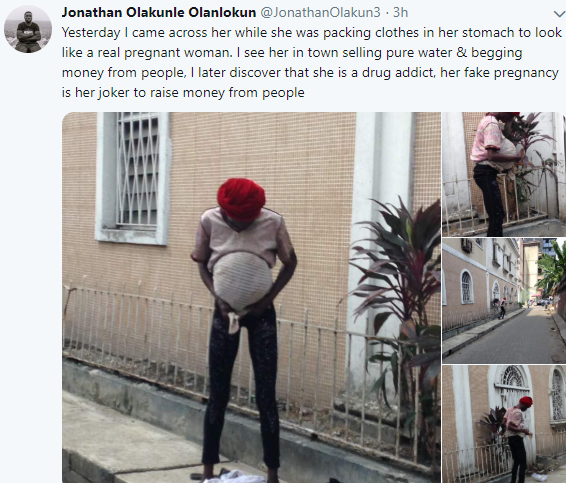This screenshot has width=566, height=483.
Task: View the top-right photo with pink shirt
Action: click(504, 174)
